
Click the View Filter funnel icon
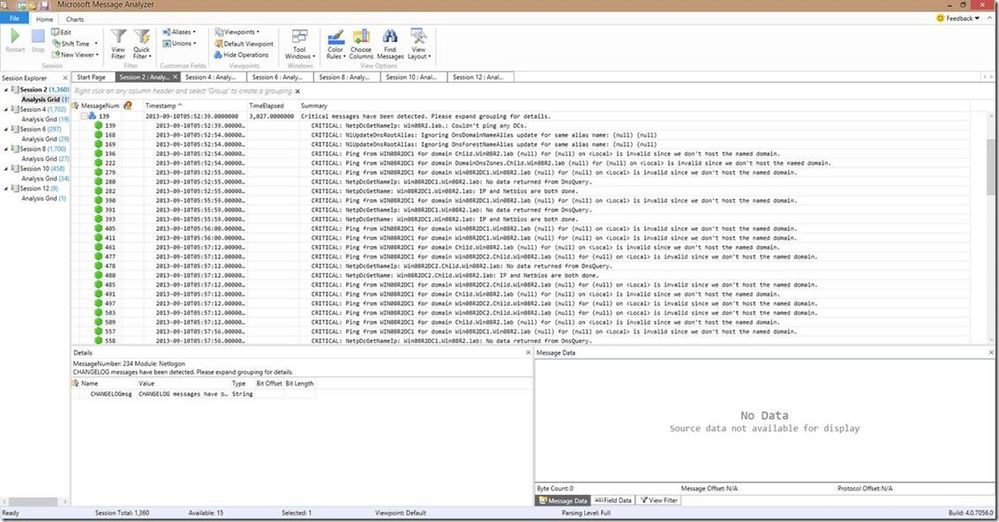tap(118, 37)
